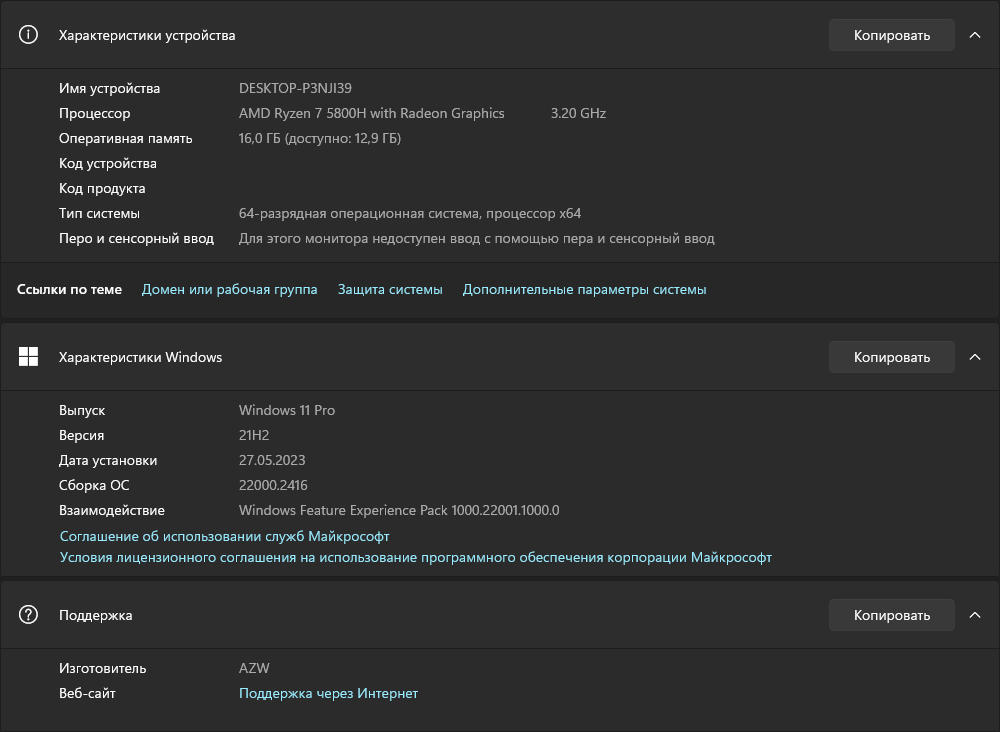The width and height of the screenshot is (1000, 732).
Task: Click the question mark Поддержка icon
Action: (29, 615)
